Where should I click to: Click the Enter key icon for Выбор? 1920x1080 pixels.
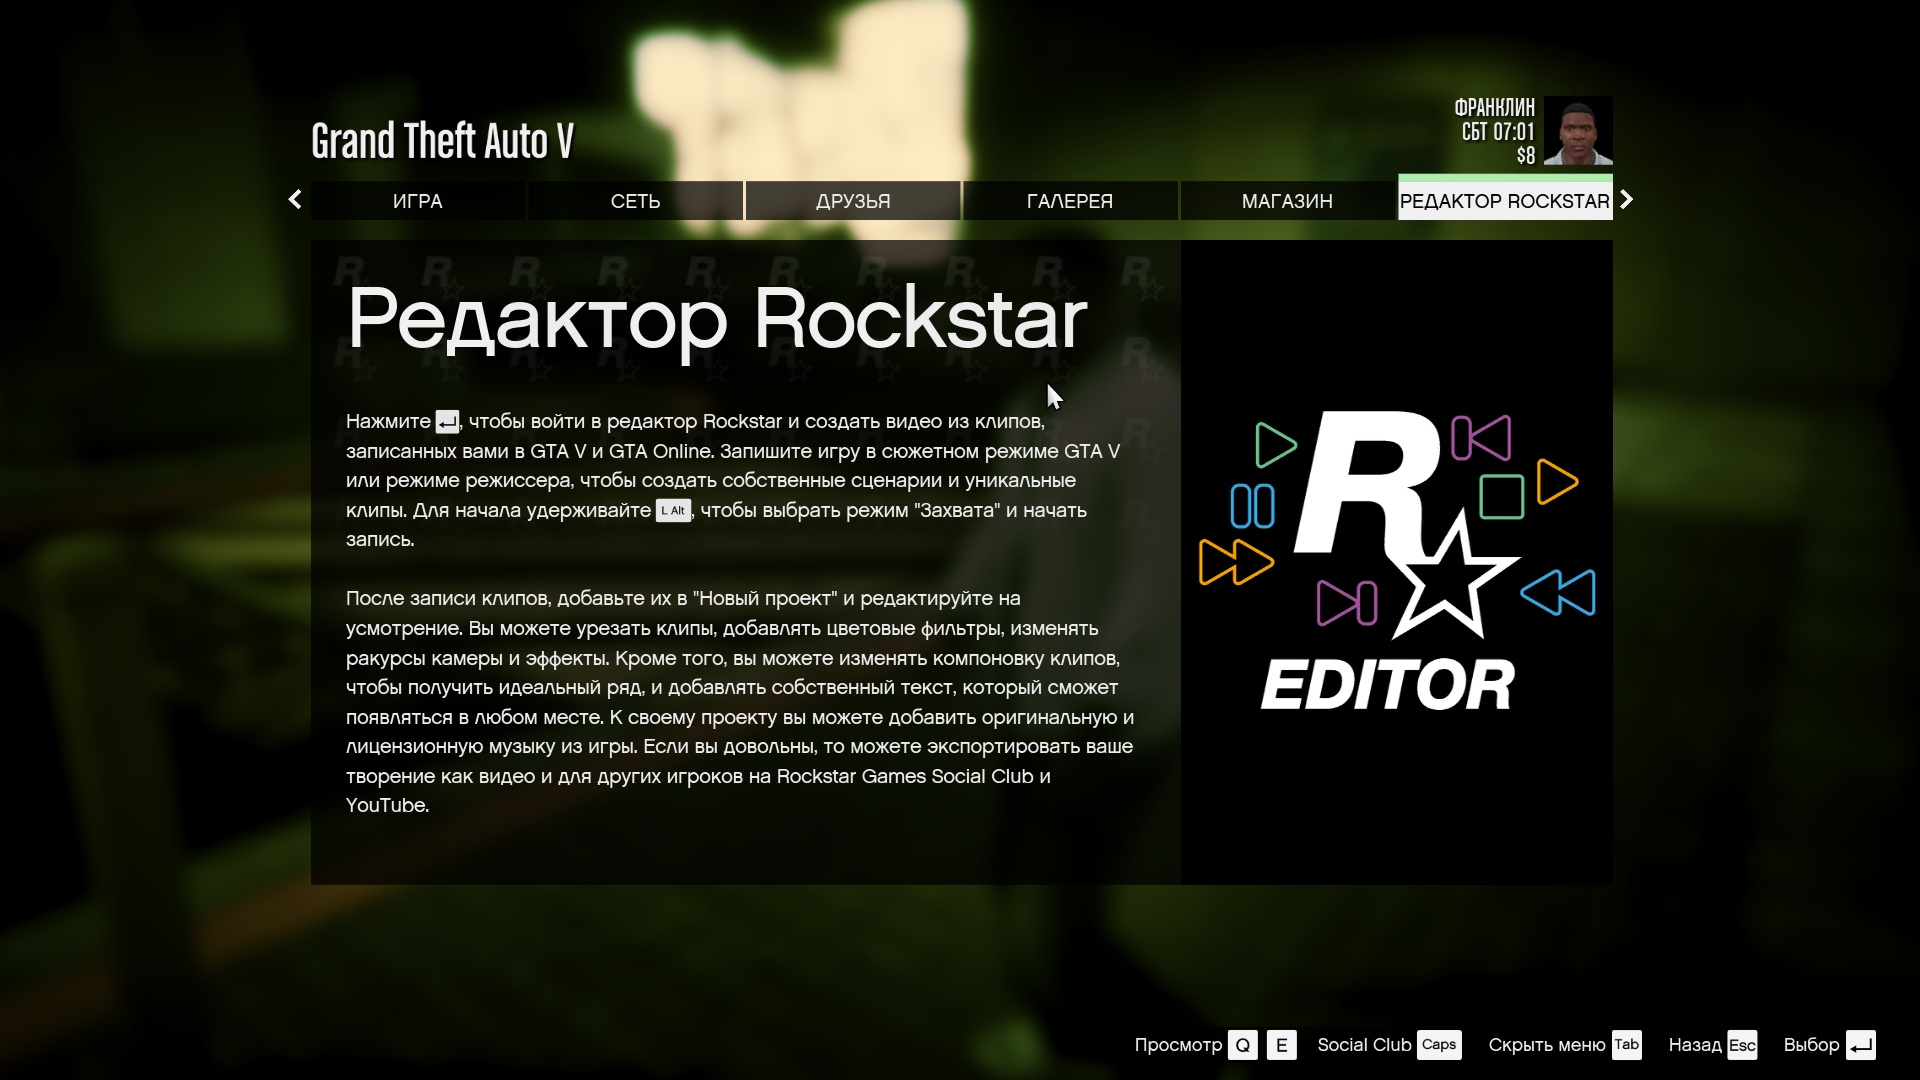[1861, 1045]
